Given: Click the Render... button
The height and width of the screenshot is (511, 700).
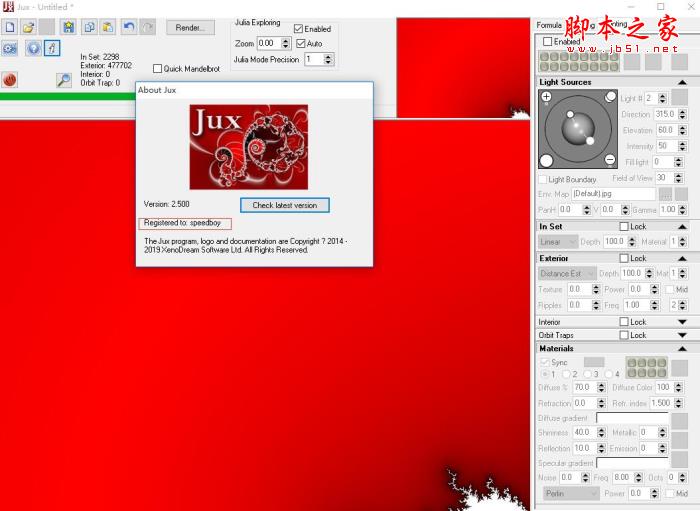Looking at the screenshot, I should [x=190, y=28].
